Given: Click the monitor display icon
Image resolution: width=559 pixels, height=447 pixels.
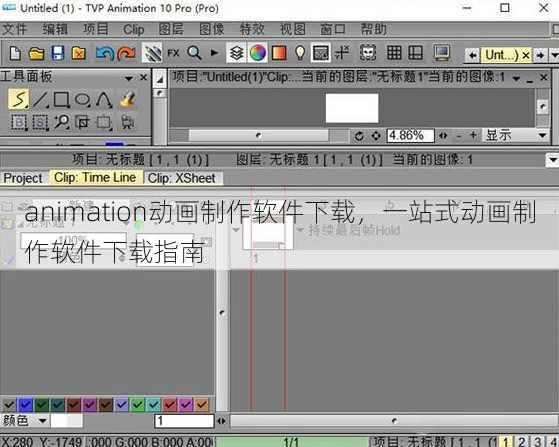Looking at the screenshot, I should click(x=442, y=53).
